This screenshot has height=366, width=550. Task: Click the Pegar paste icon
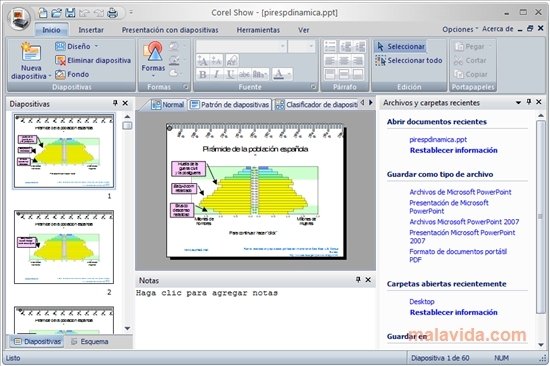459,46
